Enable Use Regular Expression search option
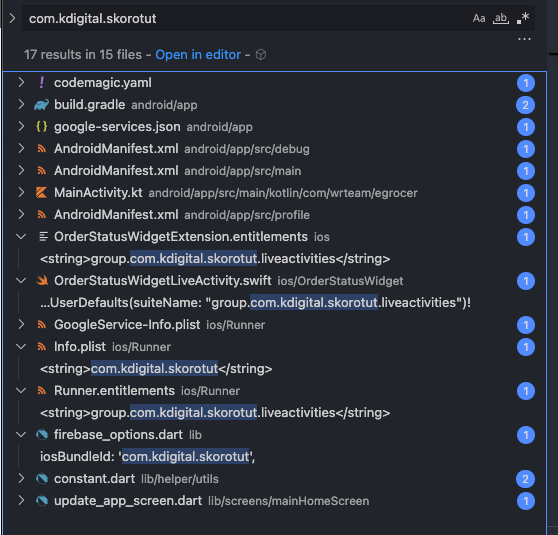Image resolution: width=558 pixels, height=535 pixels. [523, 18]
